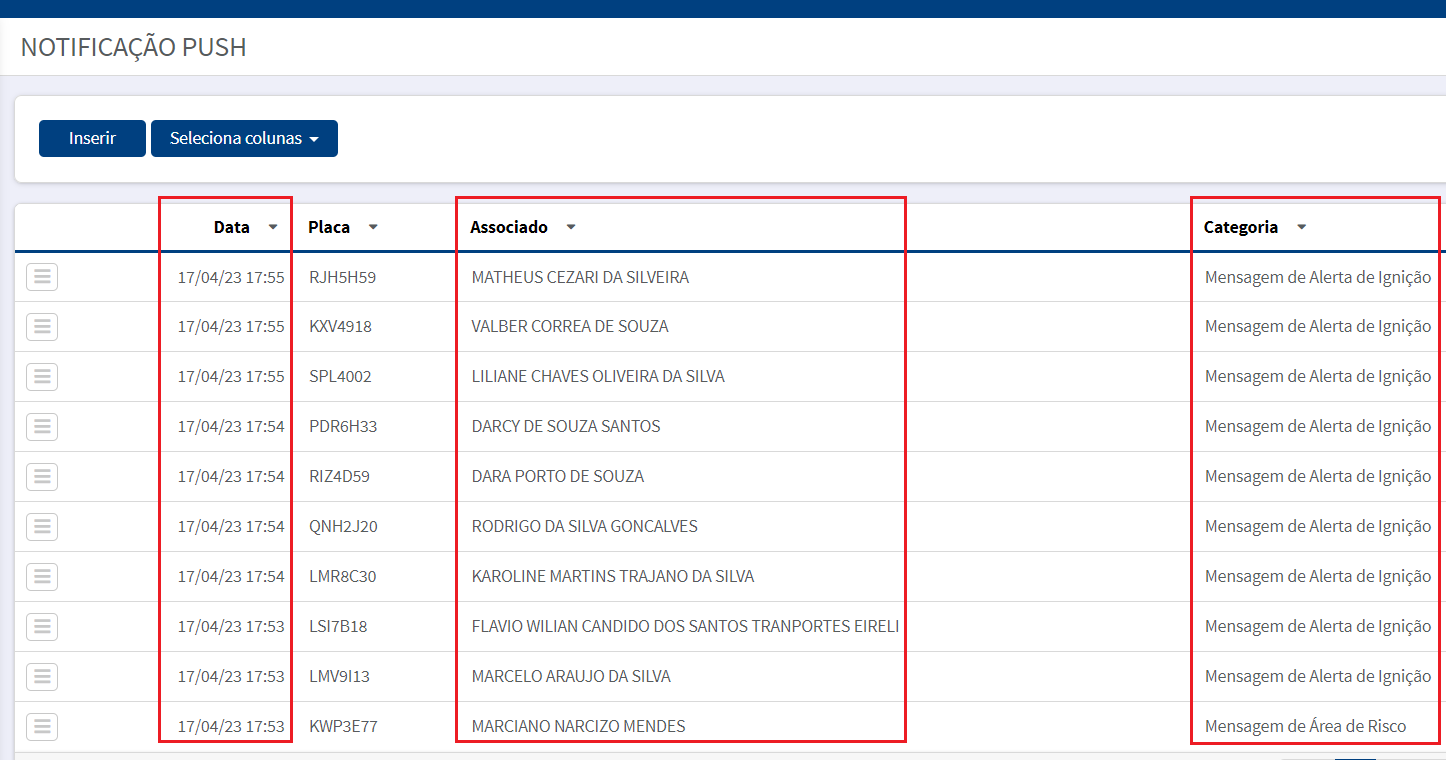This screenshot has width=1446, height=760.
Task: Click associate DARA PORTO DE SOUZA
Action: [558, 477]
